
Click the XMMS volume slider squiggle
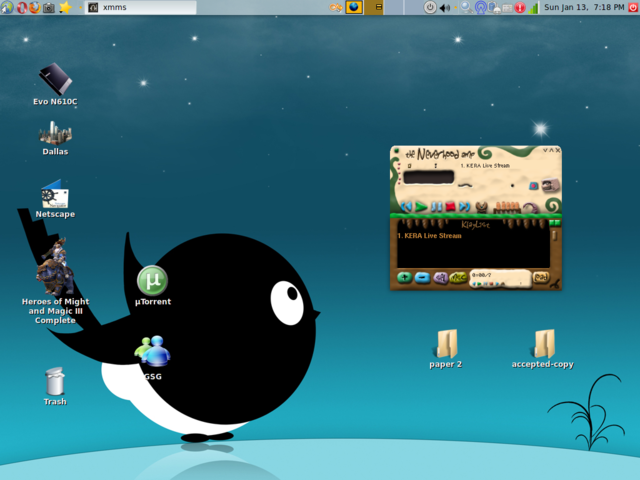click(x=464, y=185)
